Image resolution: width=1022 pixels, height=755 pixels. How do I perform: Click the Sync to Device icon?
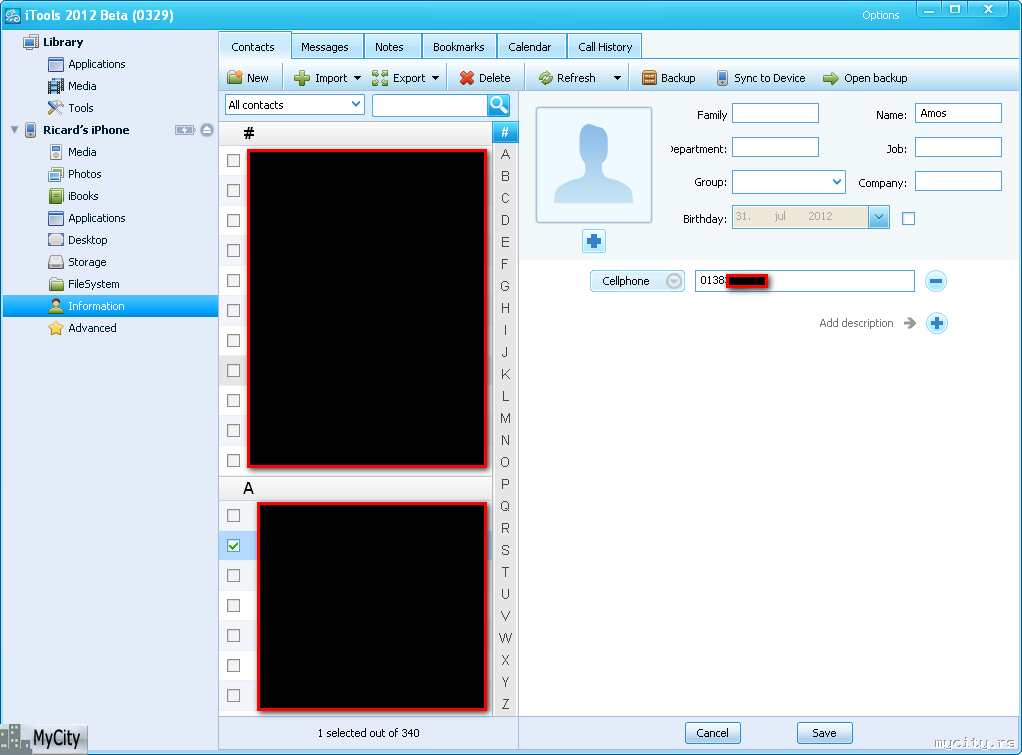coord(722,78)
